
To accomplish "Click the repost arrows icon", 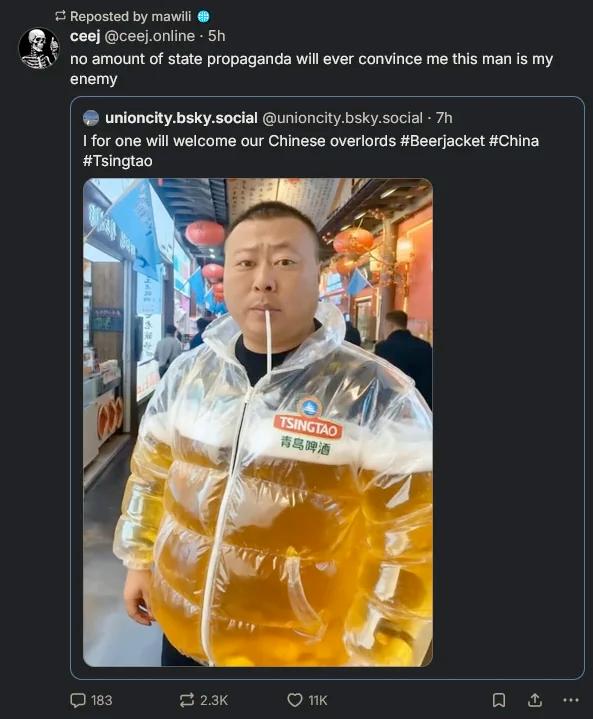I will (x=187, y=700).
